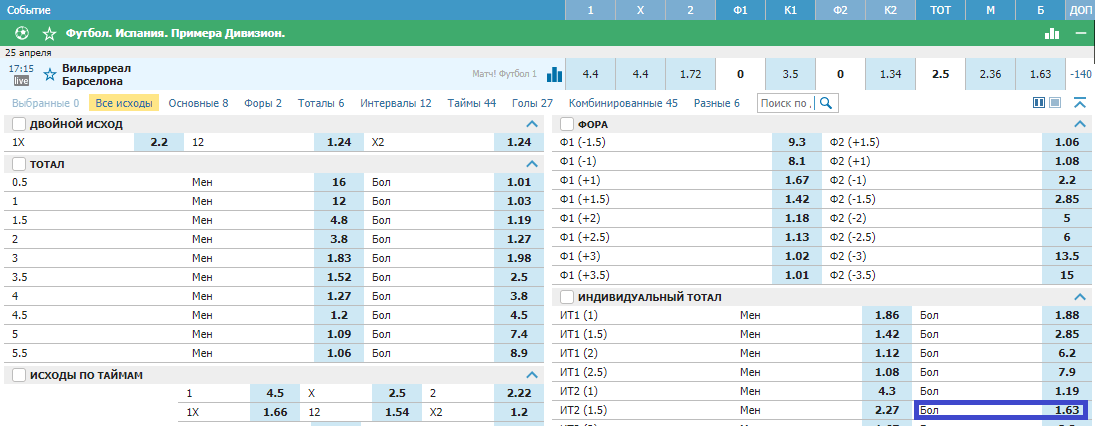Viewport: 1095px width, 426px height.
Task: Select total 3 Мен odds 1.83
Action: 339,258
